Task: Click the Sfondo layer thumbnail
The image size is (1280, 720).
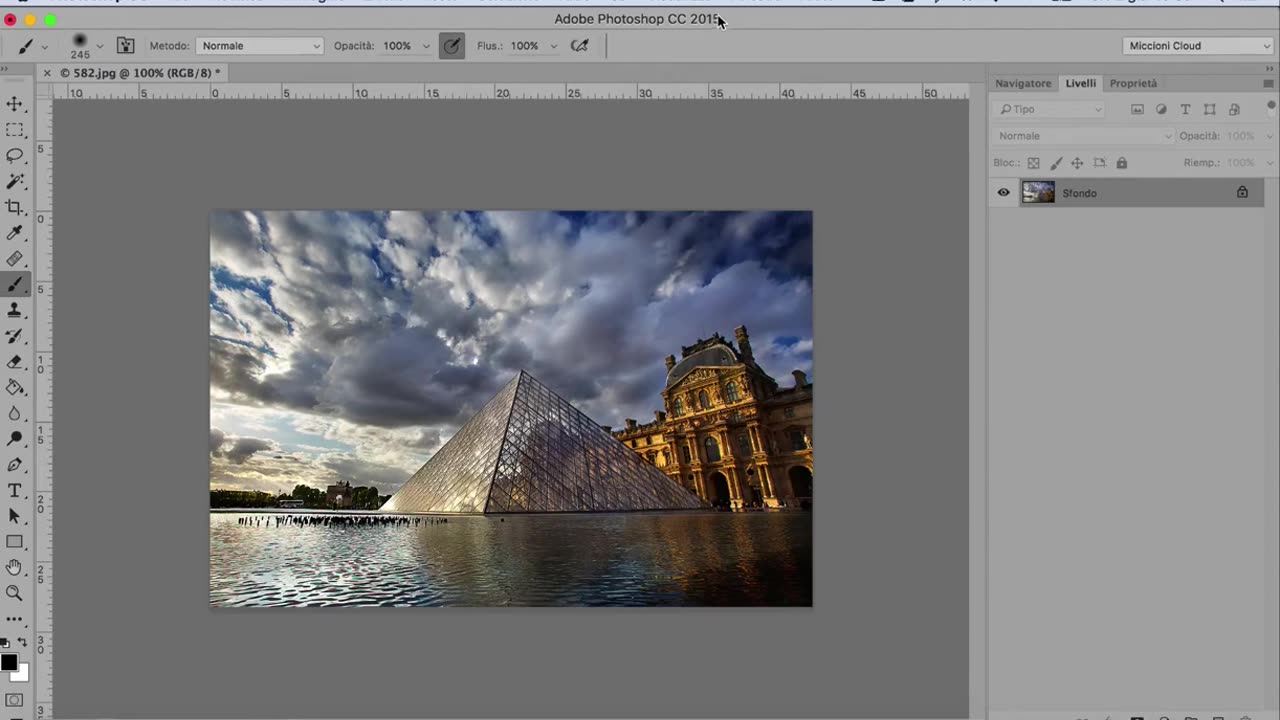Action: 1038,192
